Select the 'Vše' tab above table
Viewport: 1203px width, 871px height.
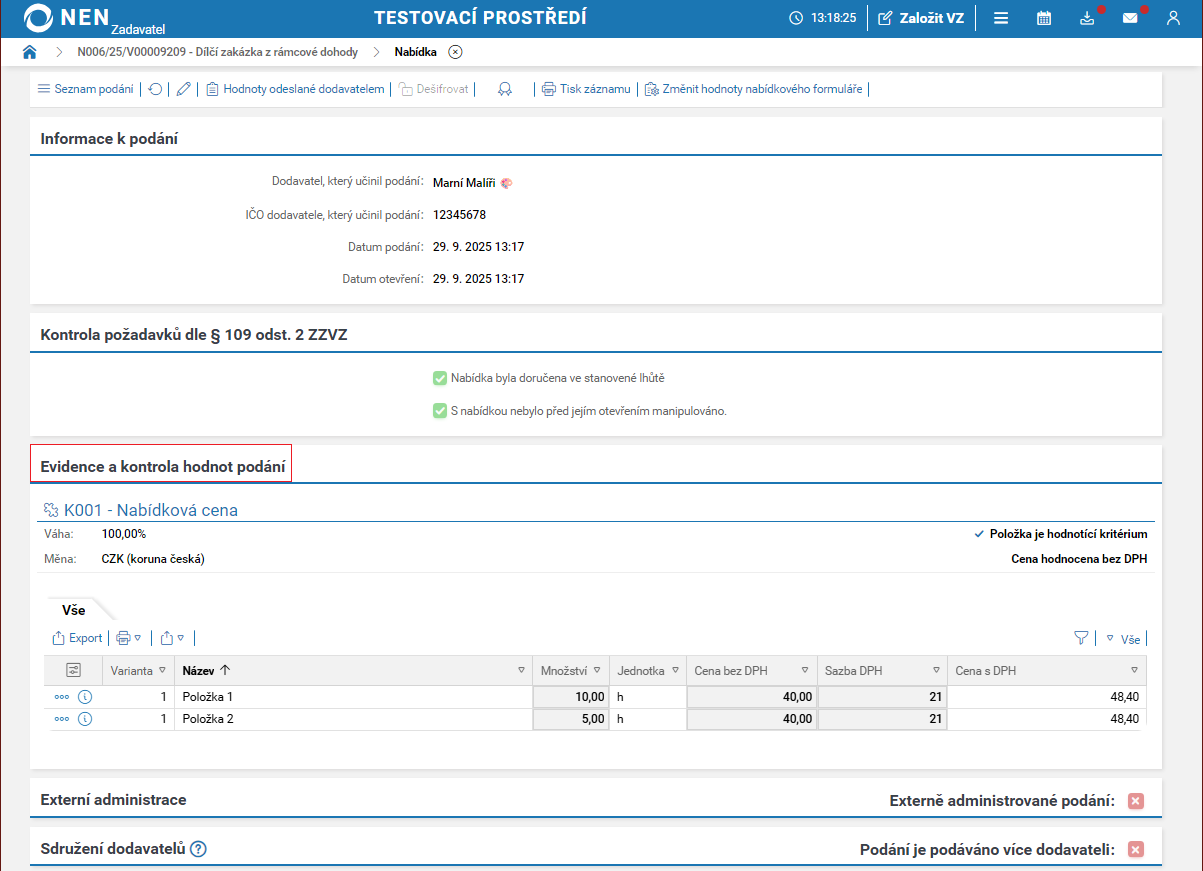tap(74, 609)
